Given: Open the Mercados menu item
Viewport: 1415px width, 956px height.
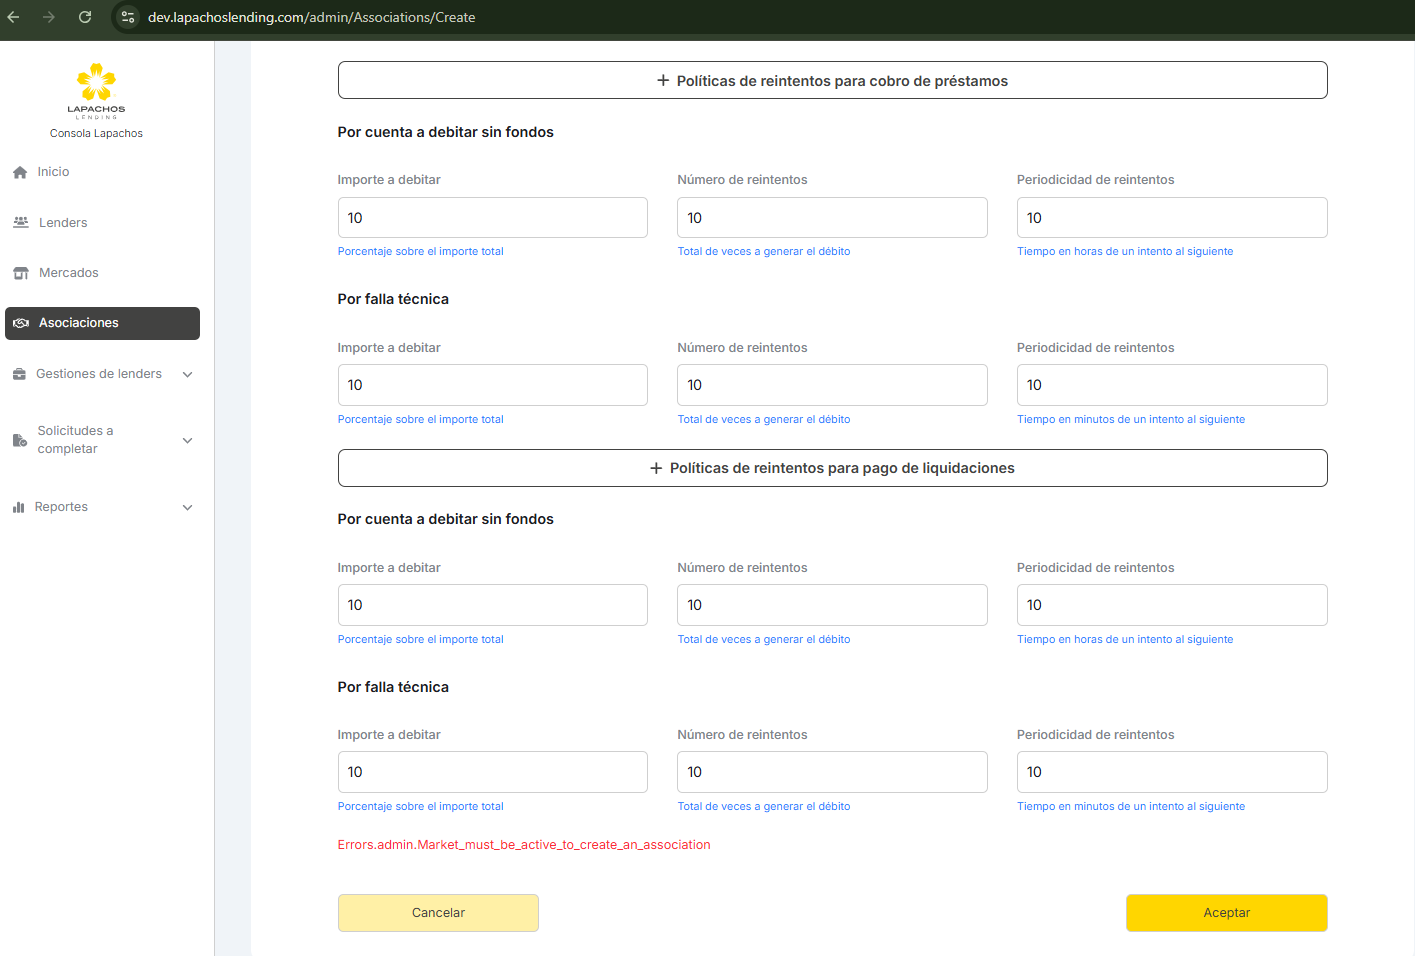Looking at the screenshot, I should pos(68,273).
